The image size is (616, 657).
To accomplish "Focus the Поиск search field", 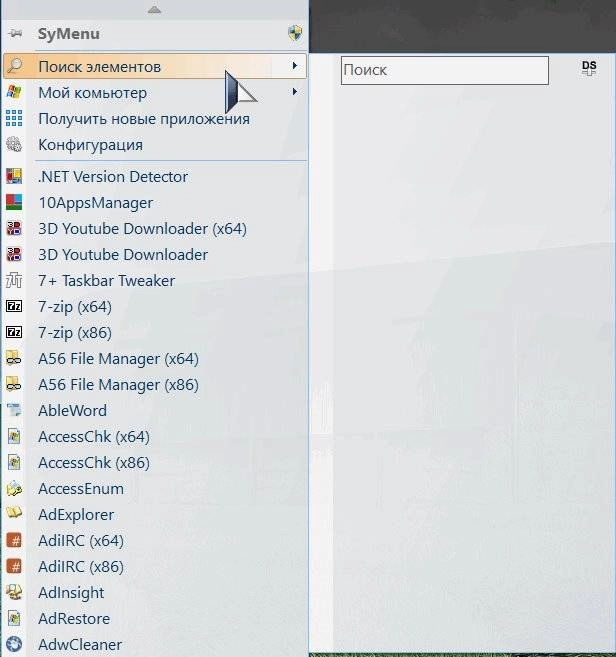I will click(x=445, y=70).
